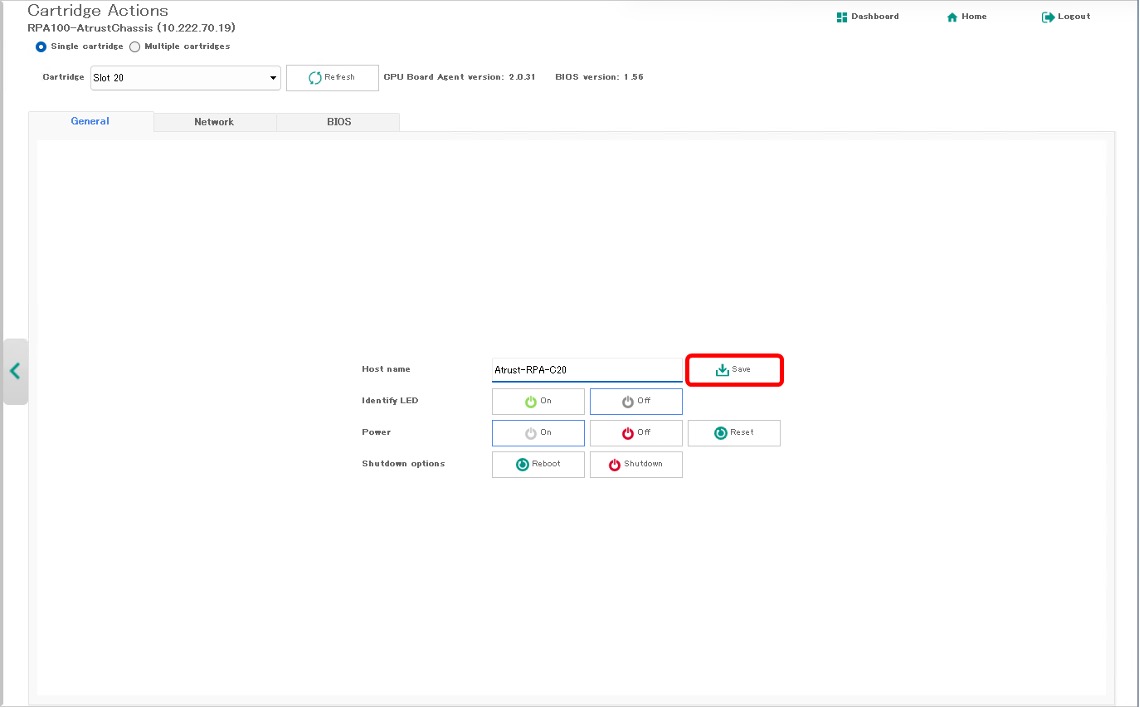The width and height of the screenshot is (1140, 708).
Task: Go to Home via house icon
Action: [952, 17]
